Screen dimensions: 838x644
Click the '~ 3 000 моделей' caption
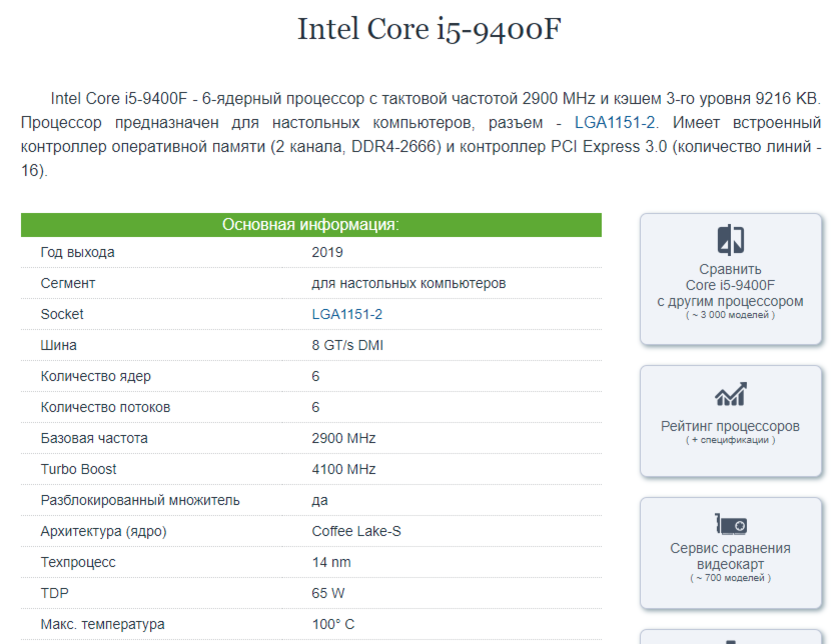pos(730,315)
